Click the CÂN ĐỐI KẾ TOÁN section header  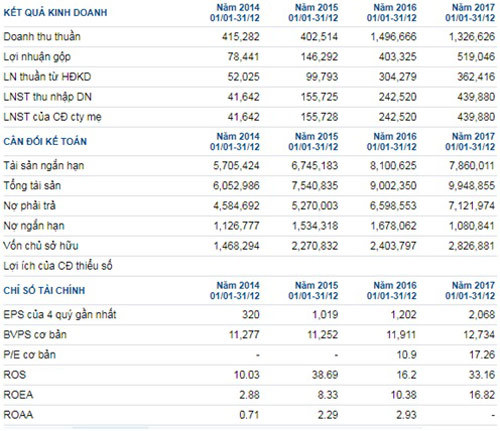45,141
